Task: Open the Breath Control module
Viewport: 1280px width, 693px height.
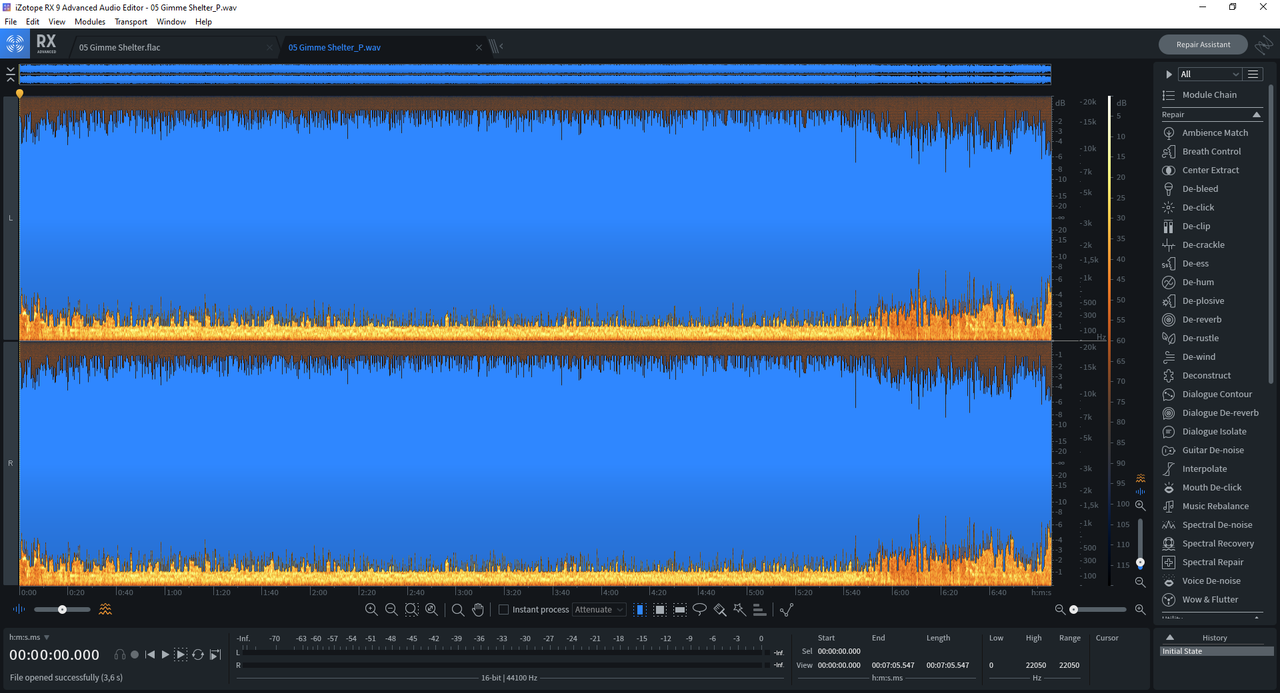Action: [x=1202, y=151]
